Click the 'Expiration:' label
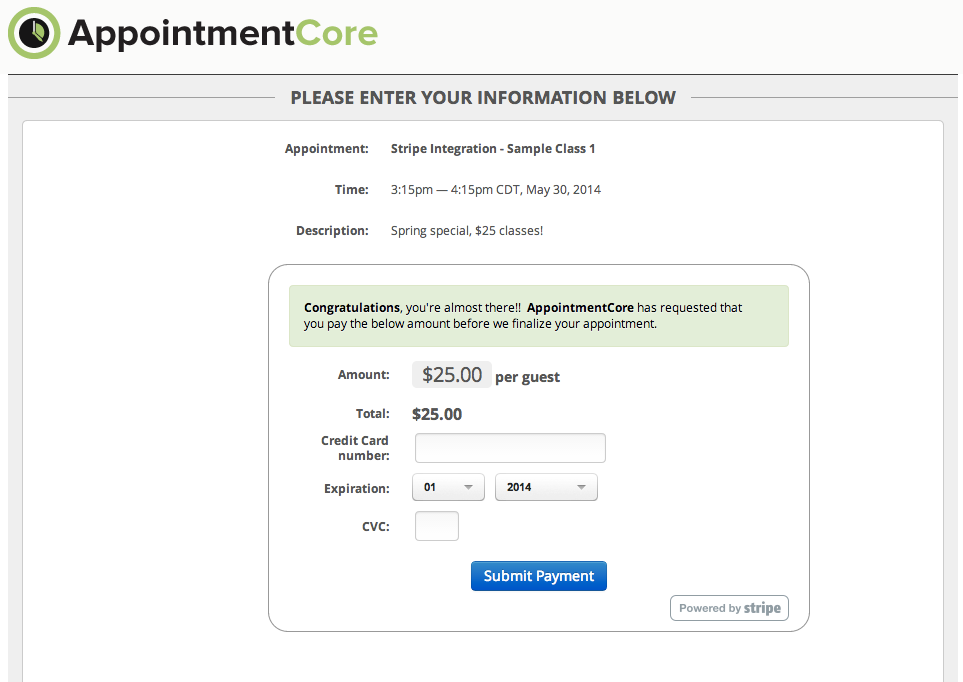Image resolution: width=963 pixels, height=682 pixels. (x=357, y=488)
